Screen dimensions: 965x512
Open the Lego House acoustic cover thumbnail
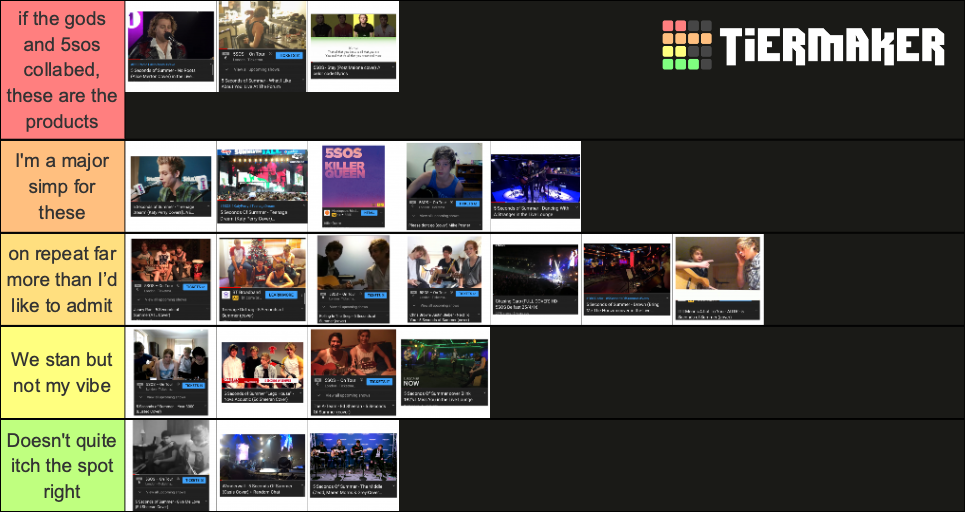tap(262, 373)
